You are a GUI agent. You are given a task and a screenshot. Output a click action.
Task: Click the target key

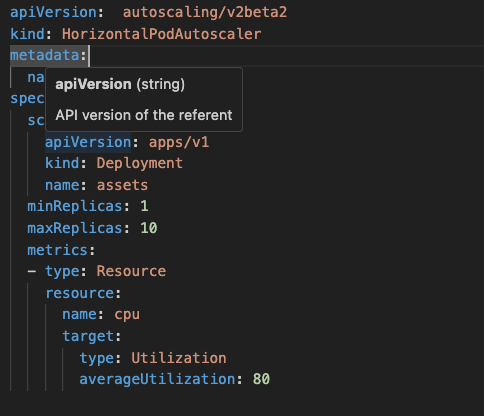(x=88, y=336)
